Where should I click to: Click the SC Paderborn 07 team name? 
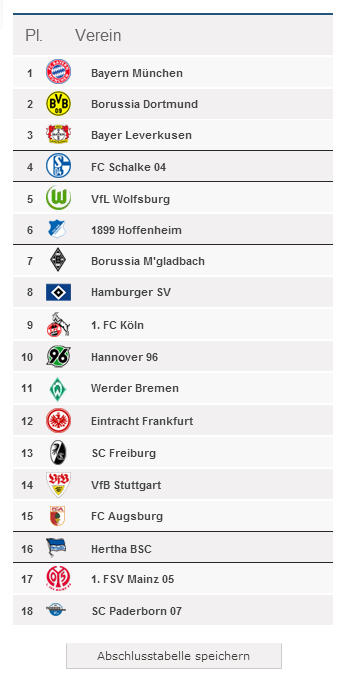click(x=137, y=611)
